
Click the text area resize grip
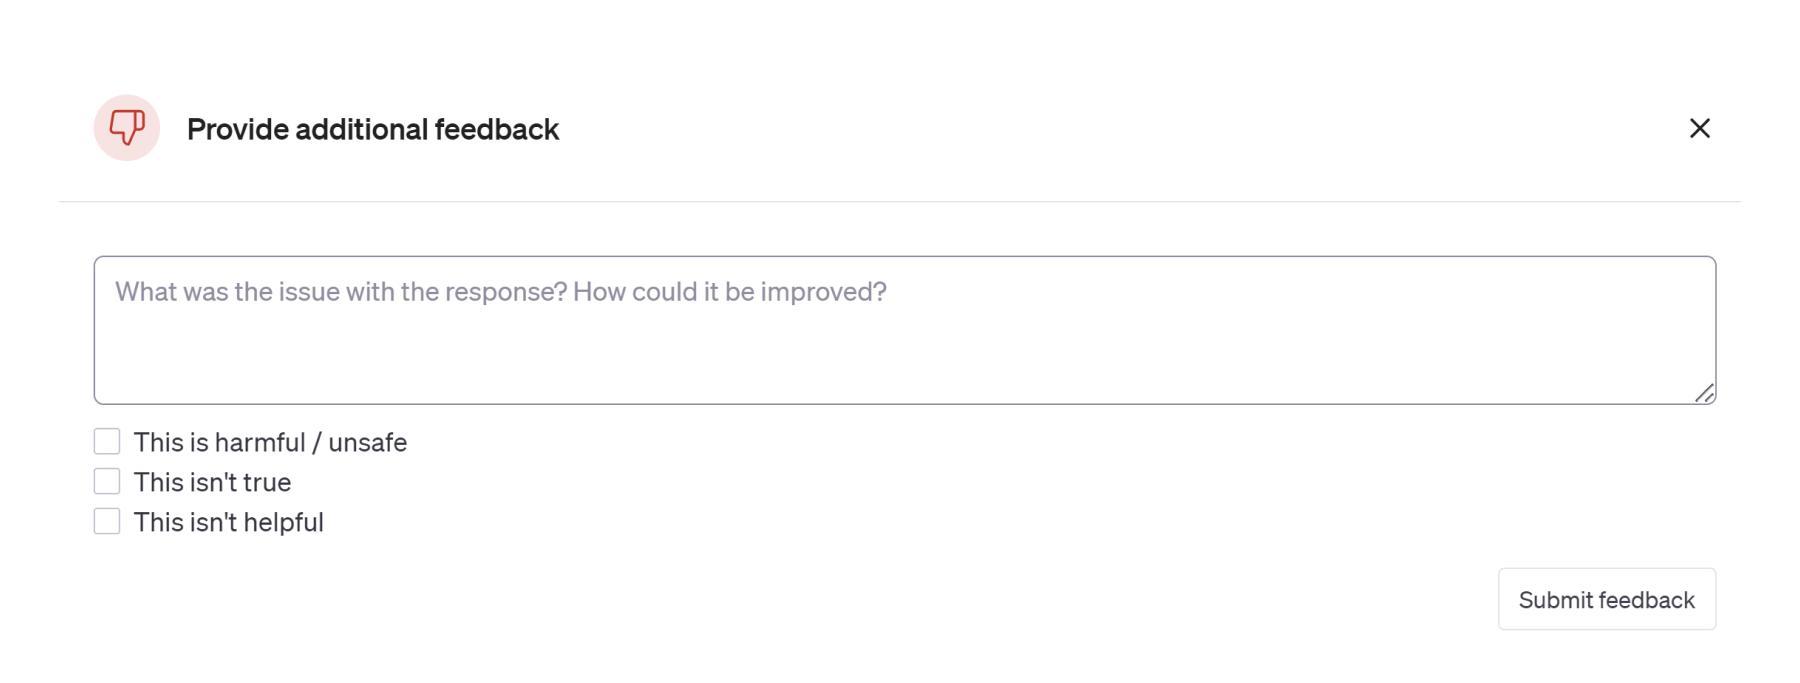tap(1705, 393)
